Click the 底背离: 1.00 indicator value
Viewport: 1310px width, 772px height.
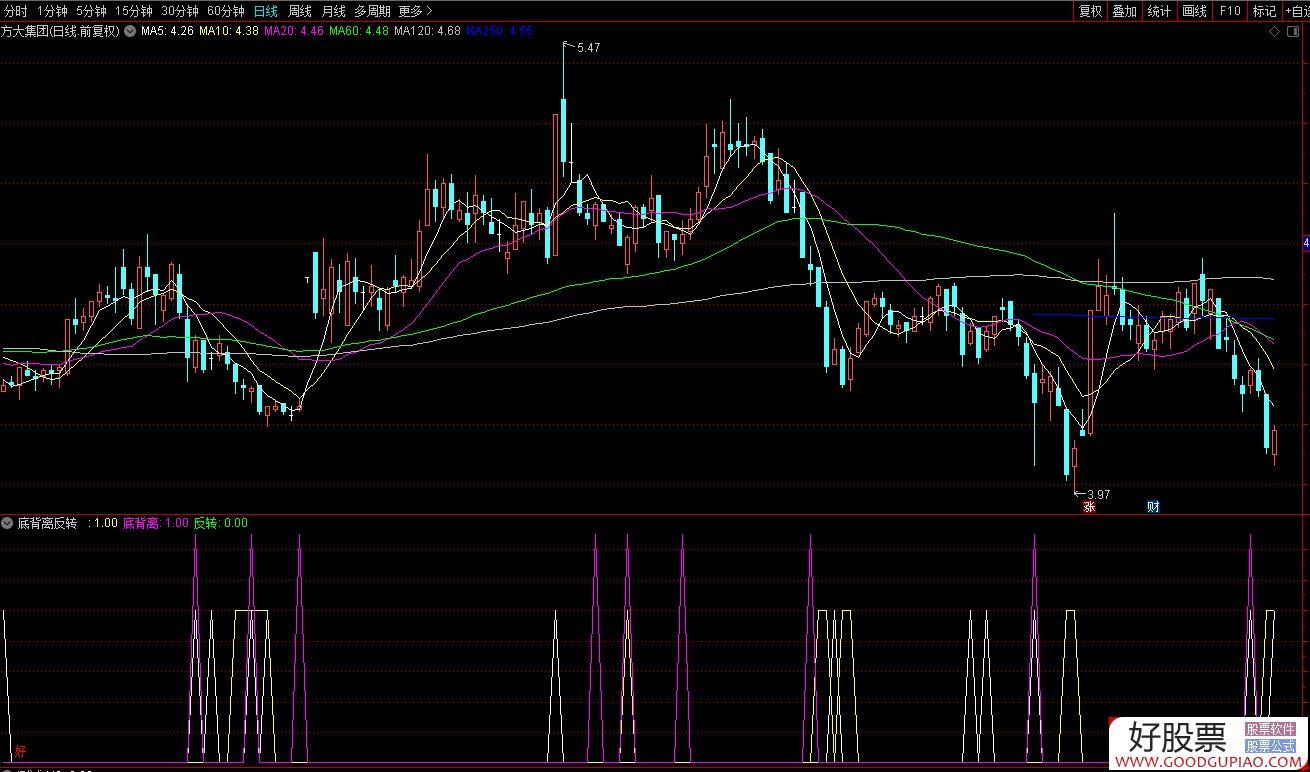(155, 523)
